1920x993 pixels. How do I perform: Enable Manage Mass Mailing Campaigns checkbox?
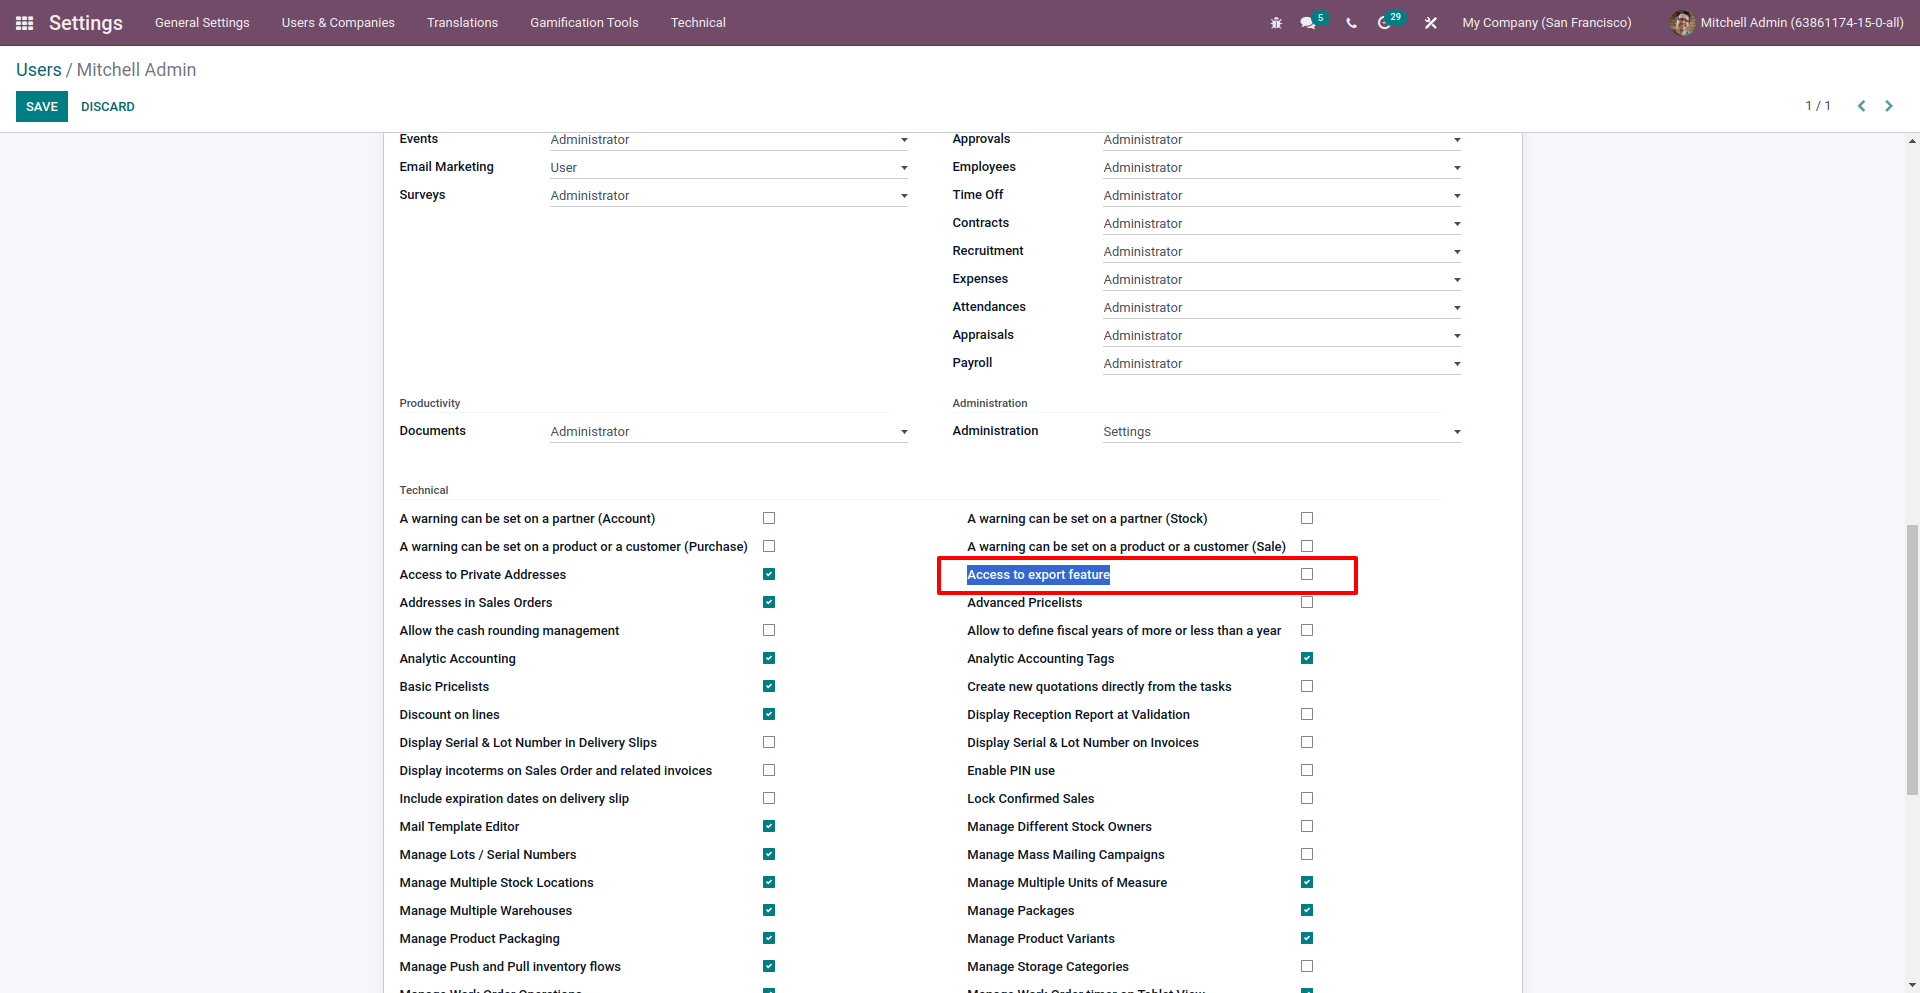(x=1307, y=854)
